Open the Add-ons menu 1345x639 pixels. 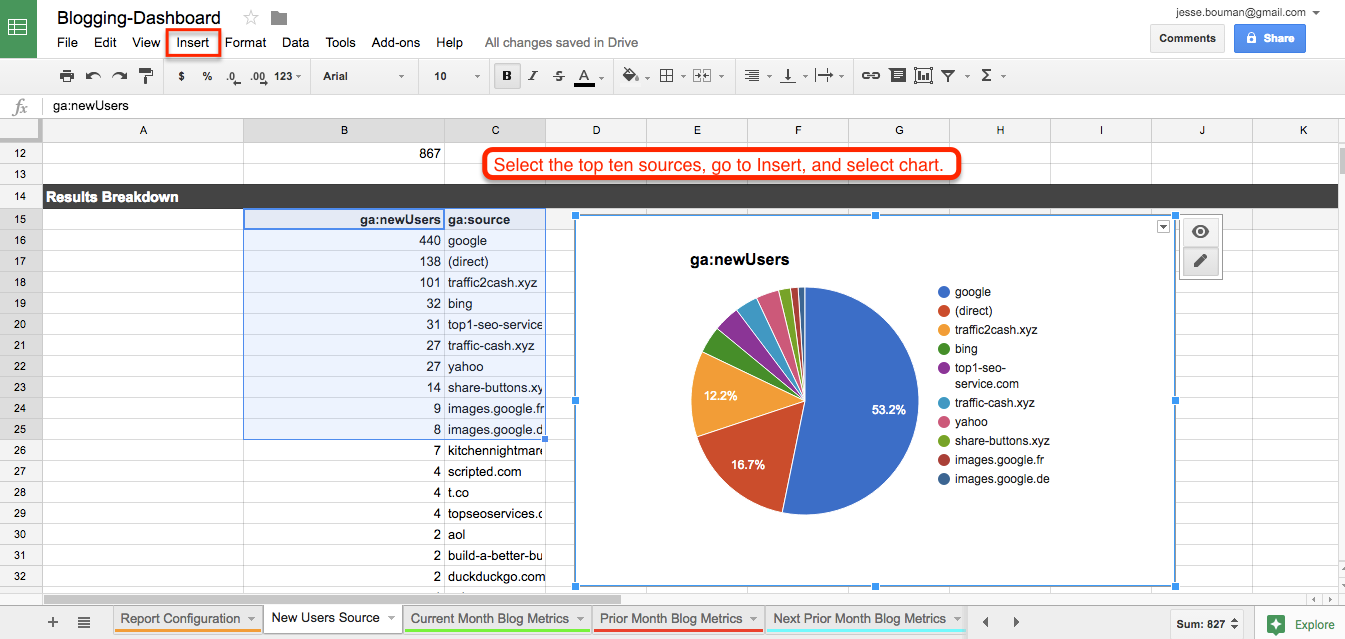point(396,42)
